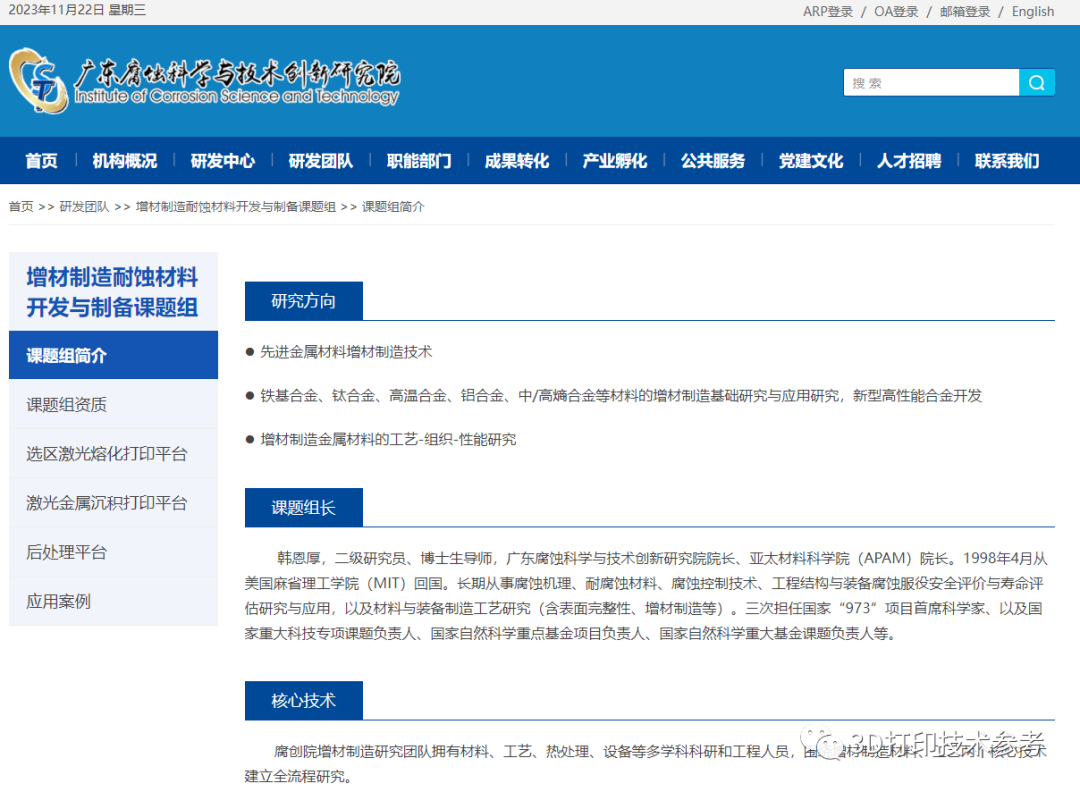Screen dimensions: 1080x792
Task: Open 研发团队 navigation item
Action: tap(320, 161)
